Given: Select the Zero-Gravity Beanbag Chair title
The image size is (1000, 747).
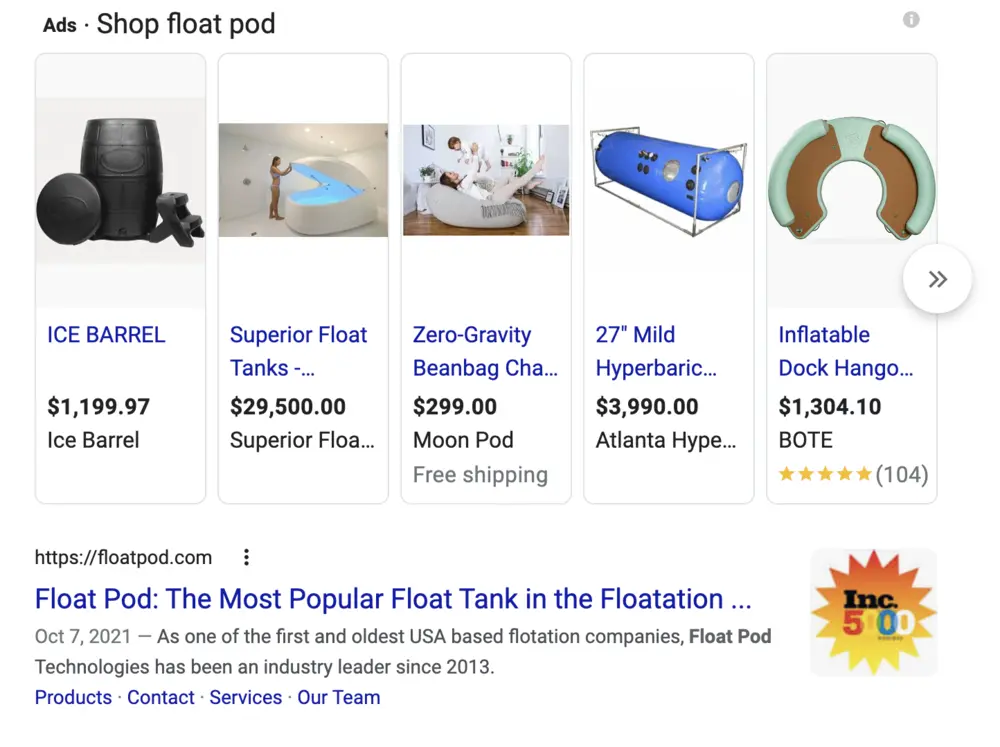Looking at the screenshot, I should tap(485, 351).
